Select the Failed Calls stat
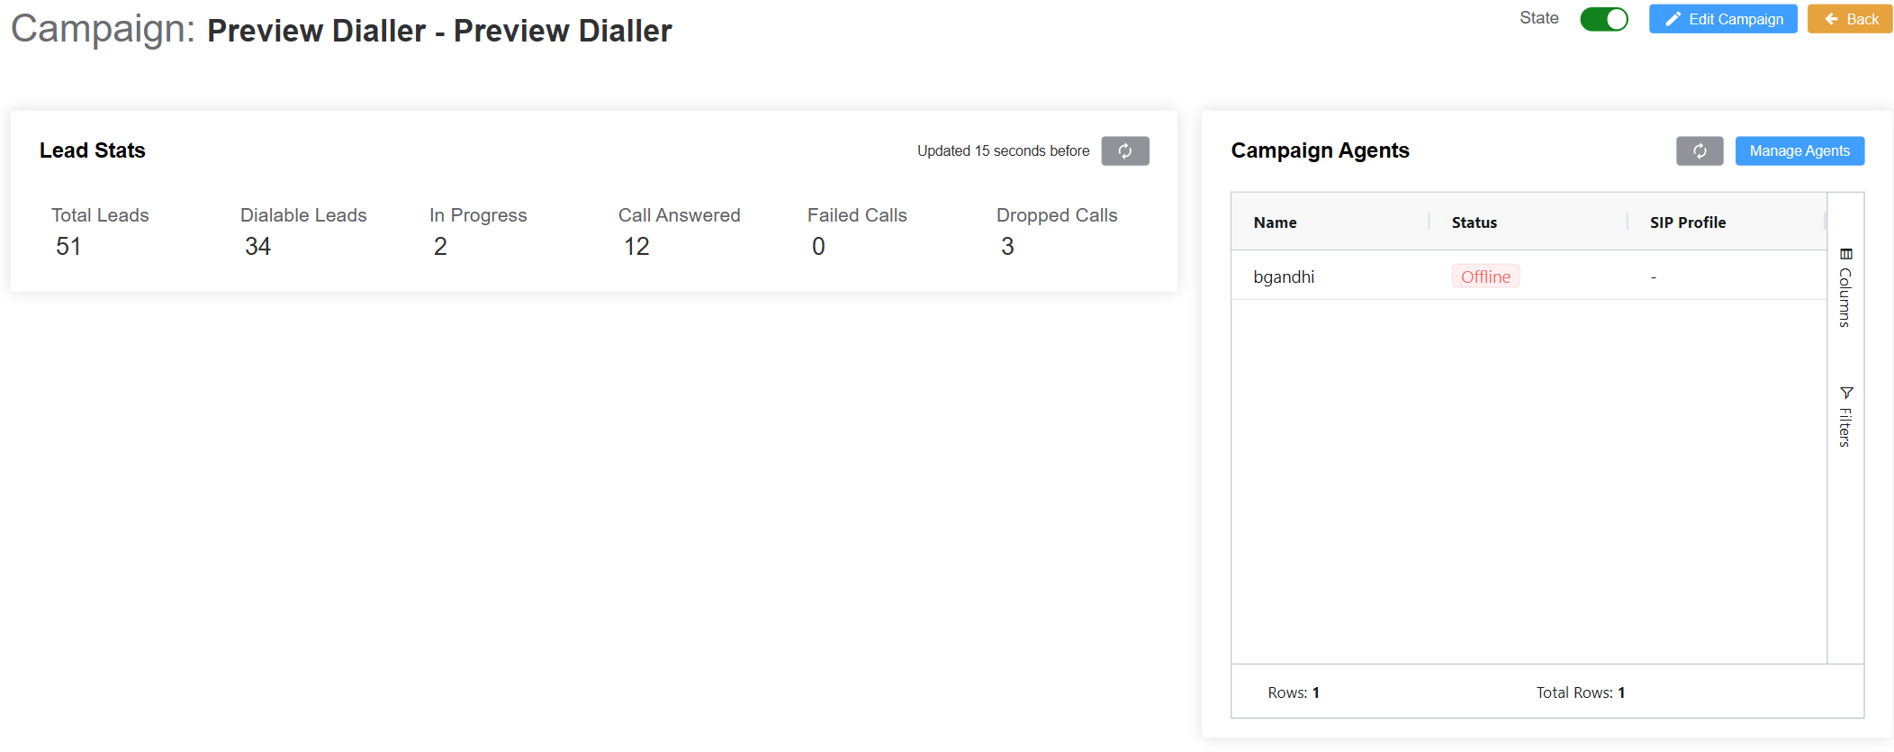The image size is (1894, 752). coord(856,216)
